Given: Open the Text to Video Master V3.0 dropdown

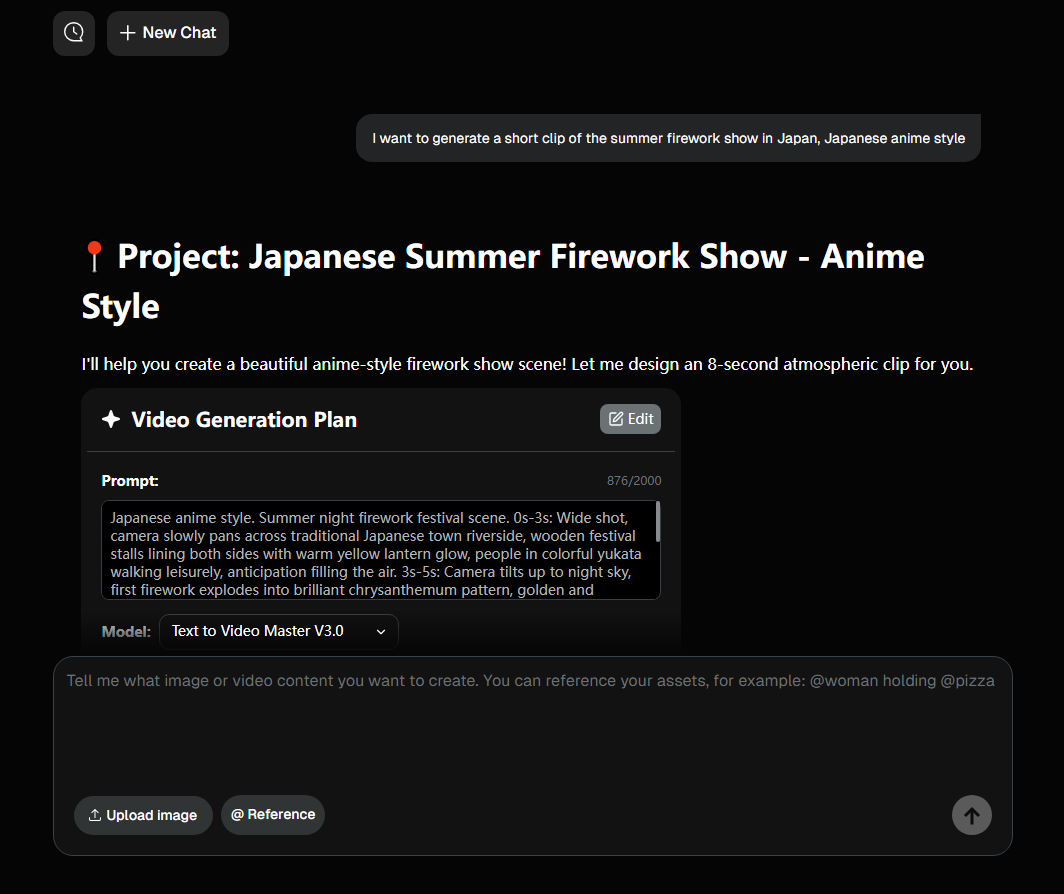Looking at the screenshot, I should point(278,631).
